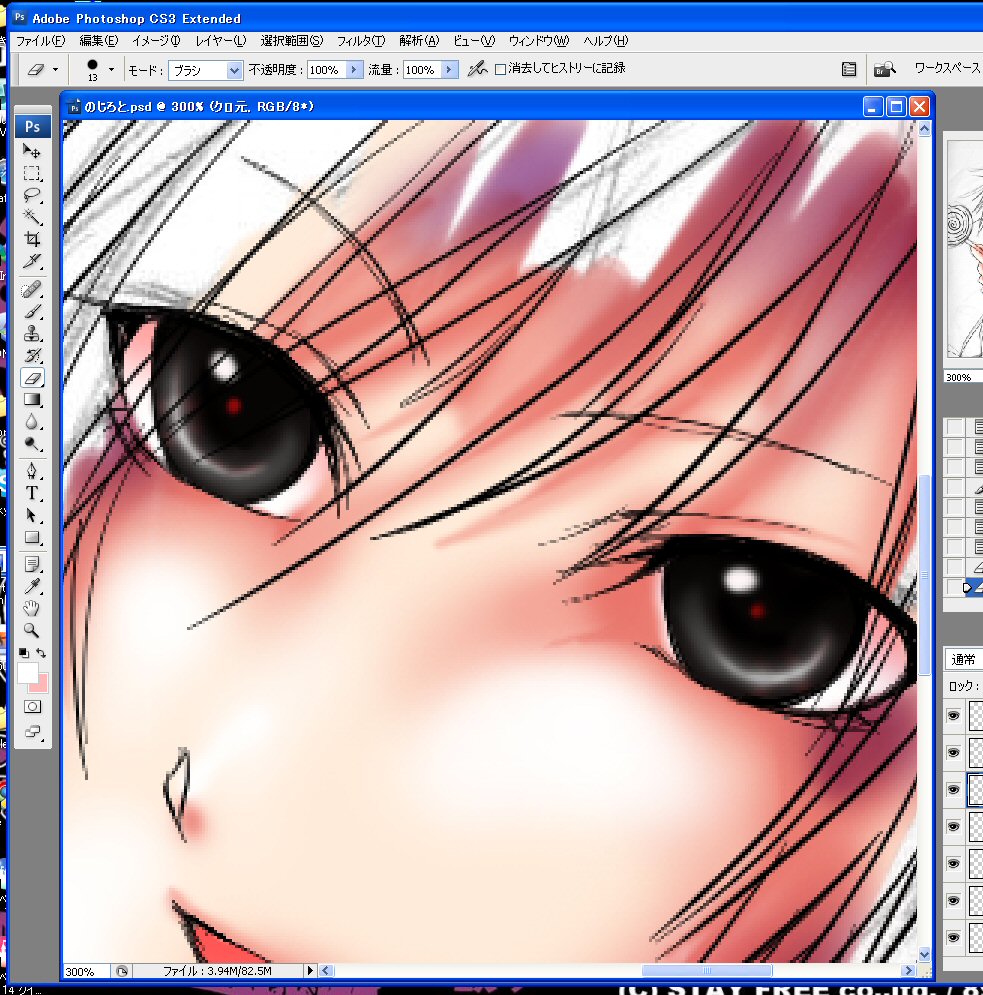Select the Rectangular Marquee tool
This screenshot has height=995, width=983.
31,173
